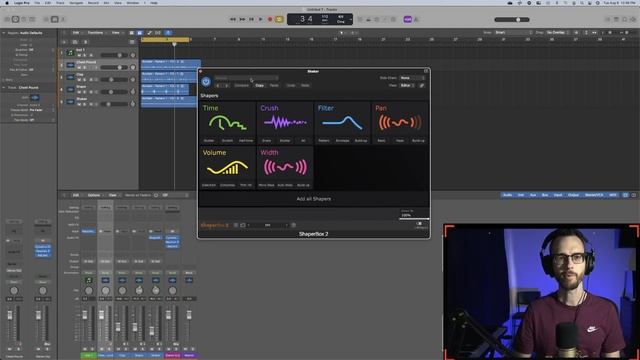The width and height of the screenshot is (640, 360).
Task: Toggle the Mixer button in control bar
Action: (x=55, y=19)
